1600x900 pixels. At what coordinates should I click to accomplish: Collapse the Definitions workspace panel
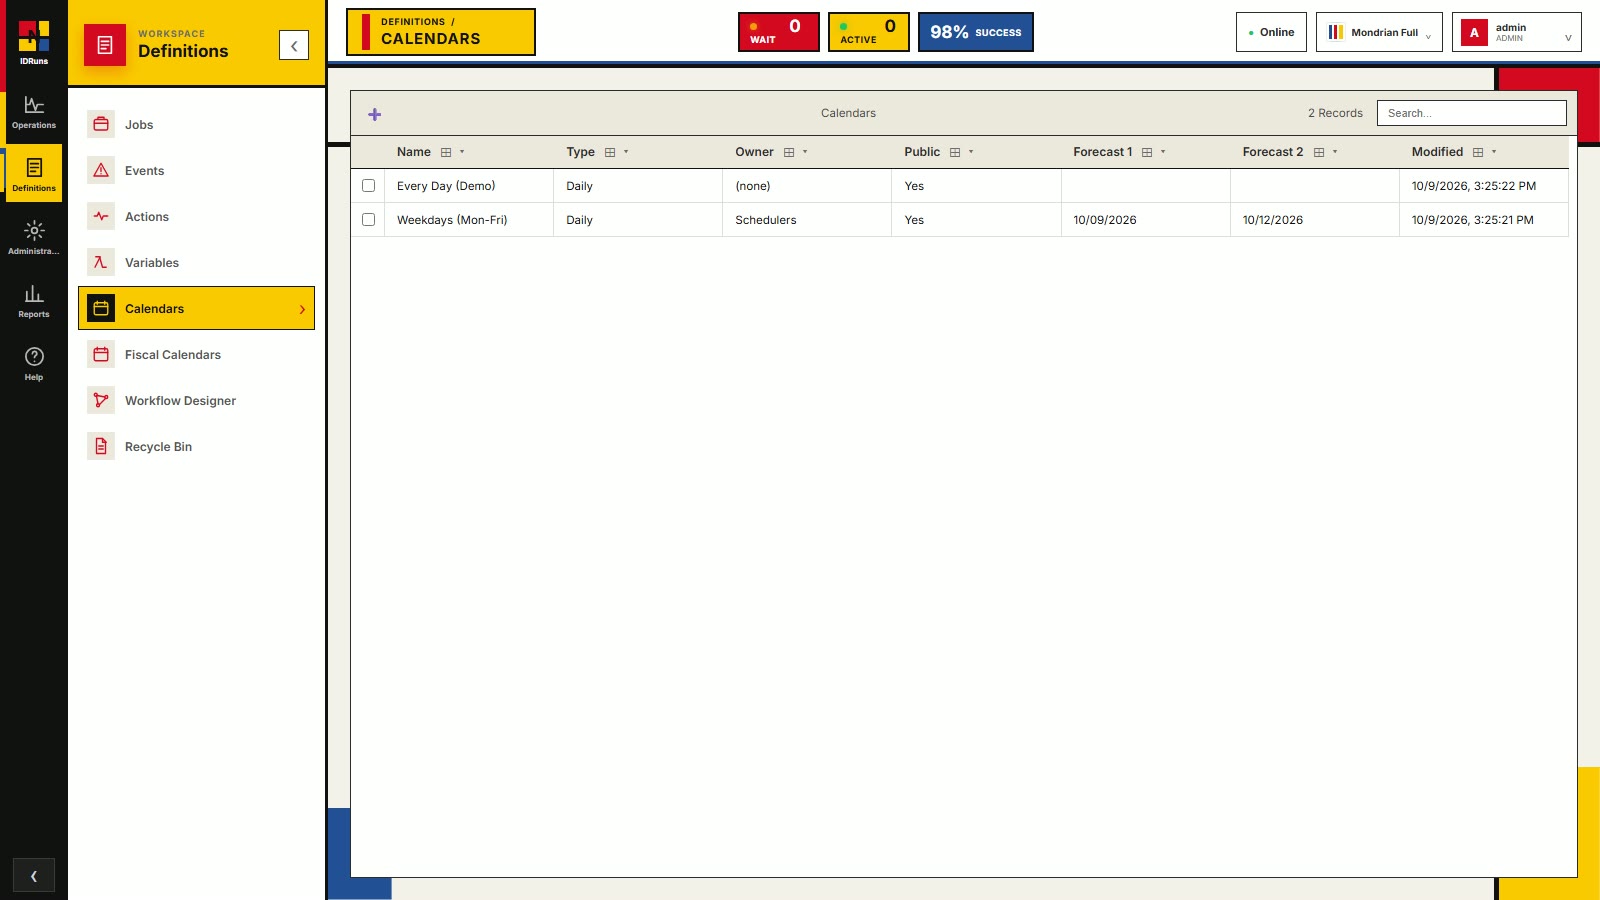[x=294, y=45]
